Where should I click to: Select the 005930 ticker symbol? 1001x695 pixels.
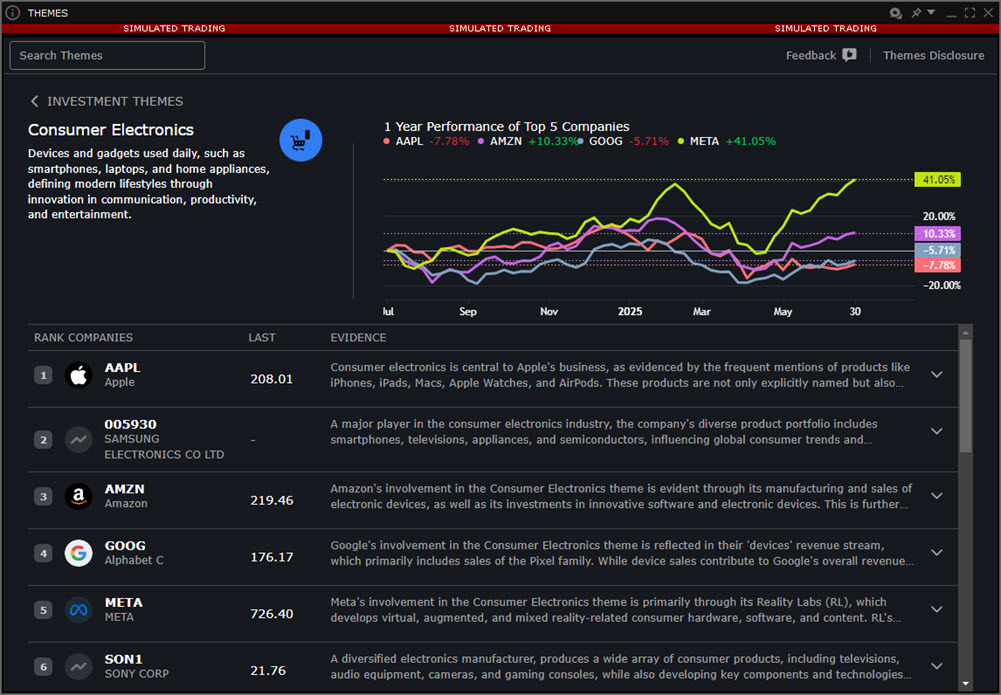(x=130, y=424)
